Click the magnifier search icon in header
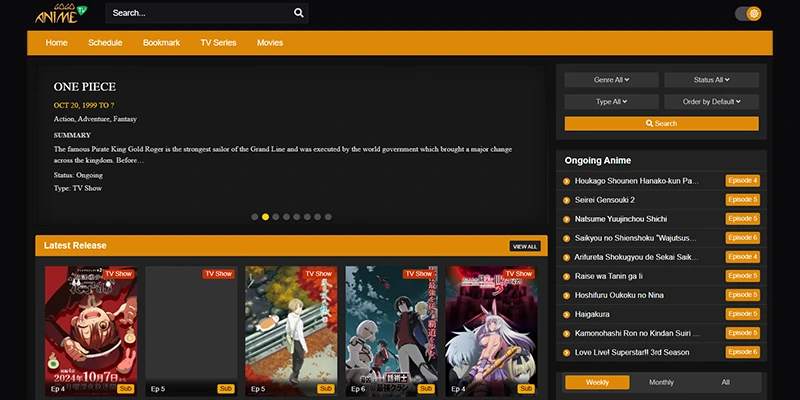The width and height of the screenshot is (800, 400). (298, 13)
